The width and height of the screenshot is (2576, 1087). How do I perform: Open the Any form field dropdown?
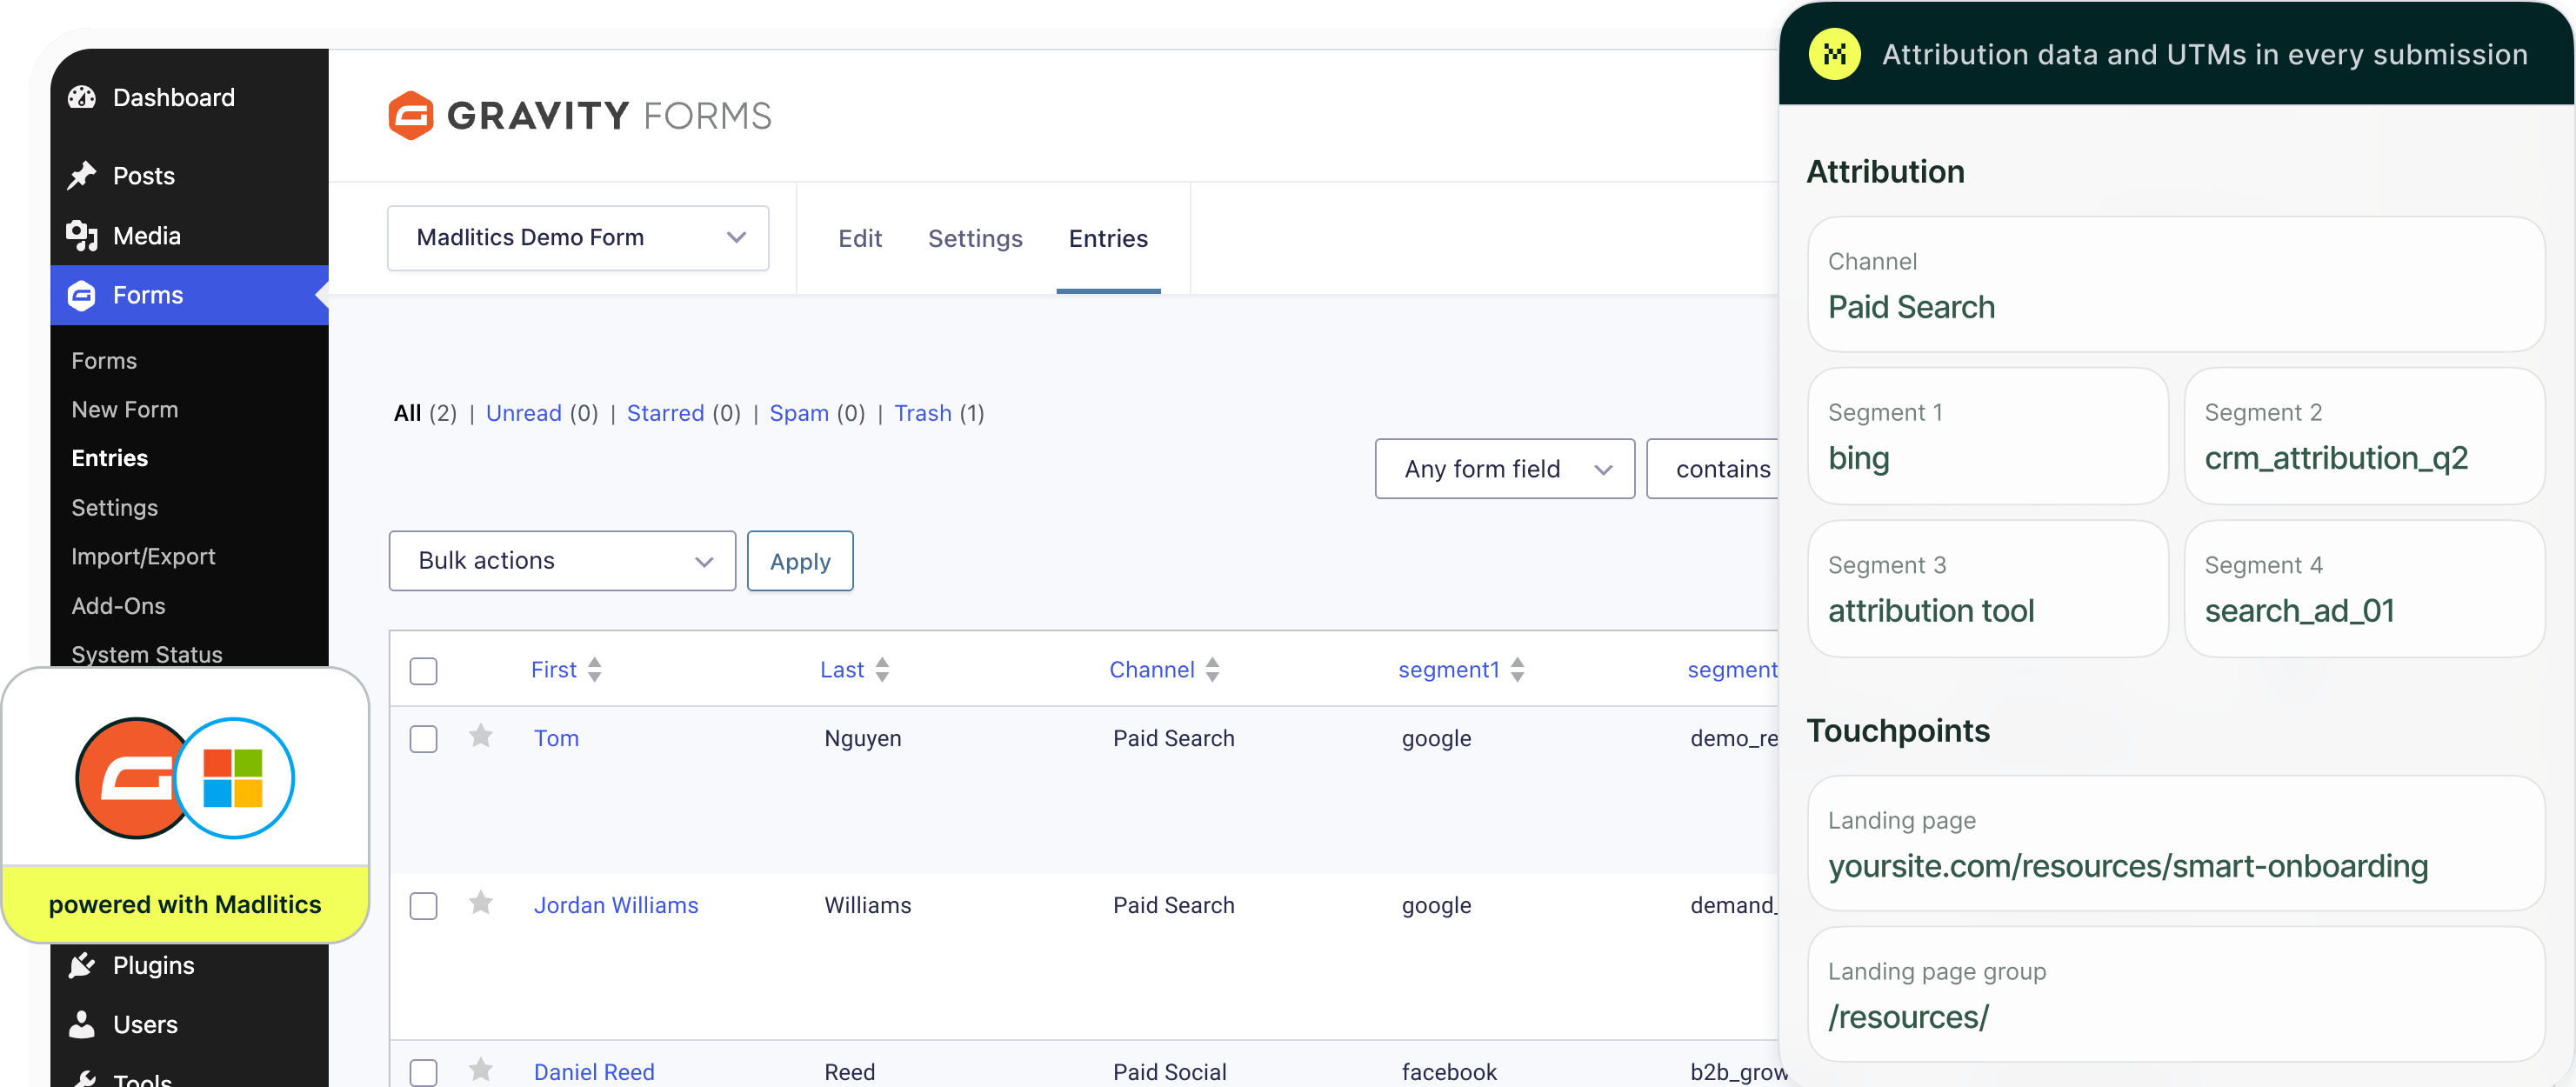coord(1505,469)
